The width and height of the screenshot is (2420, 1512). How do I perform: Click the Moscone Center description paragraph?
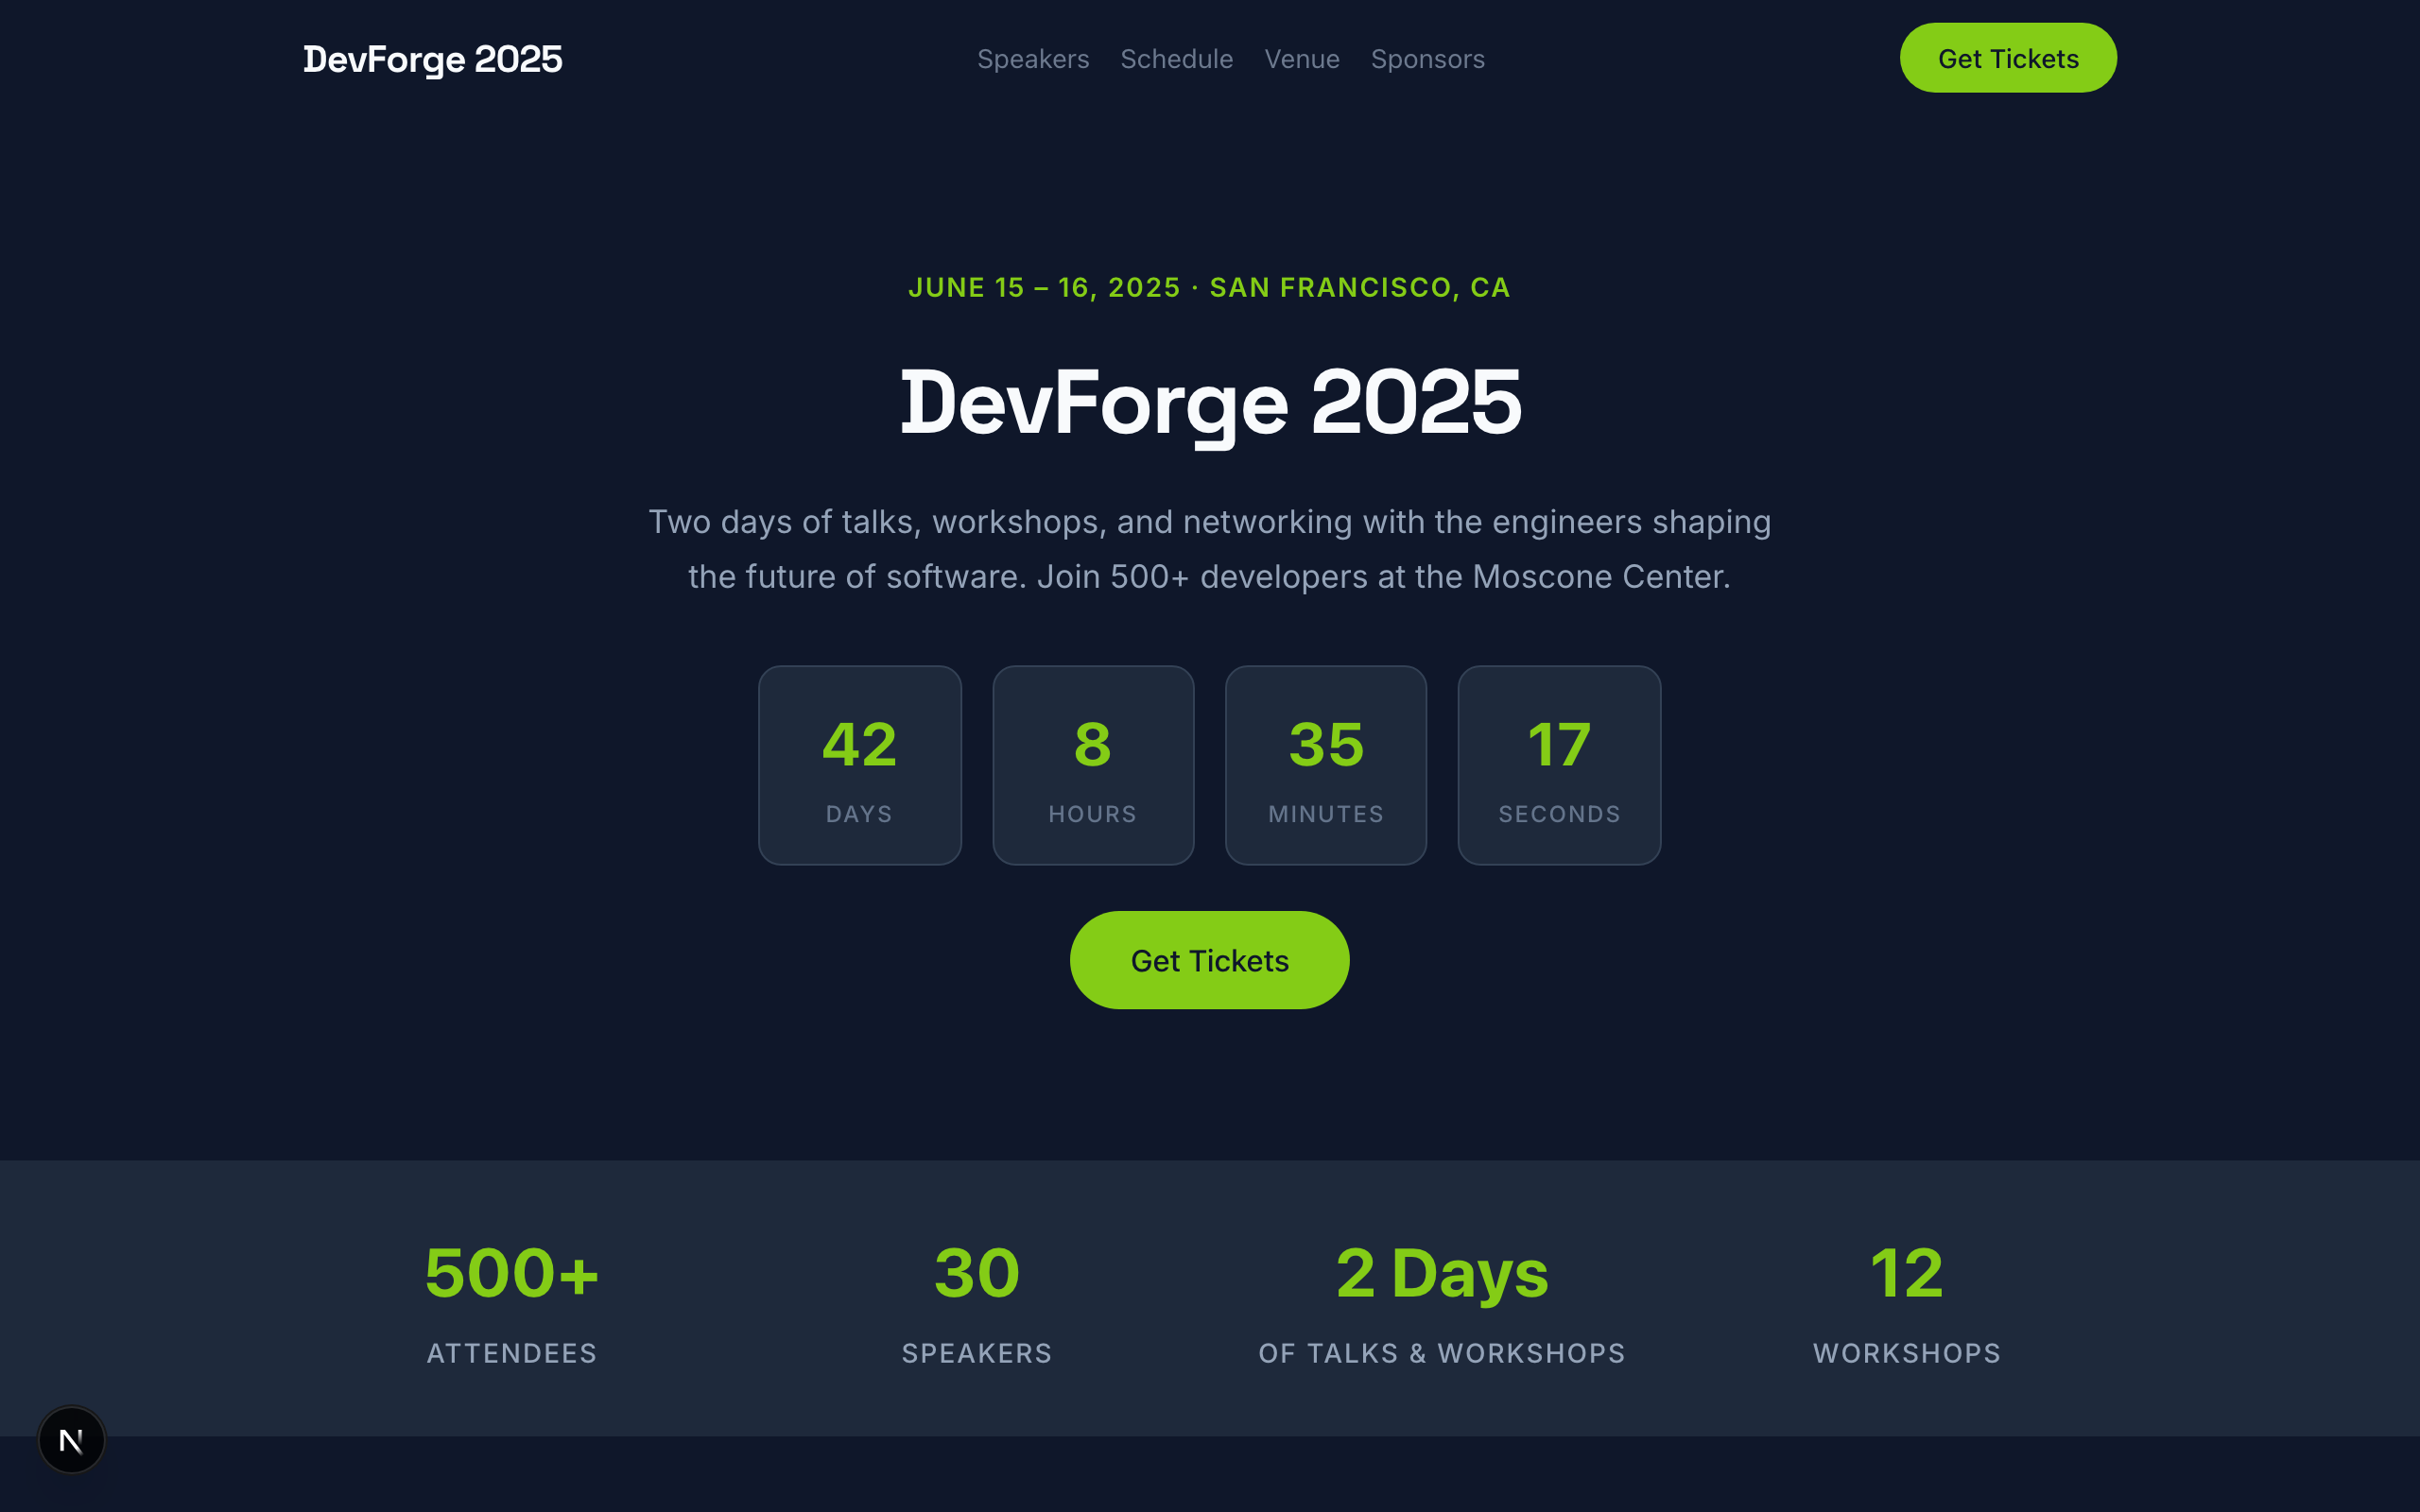point(1209,549)
